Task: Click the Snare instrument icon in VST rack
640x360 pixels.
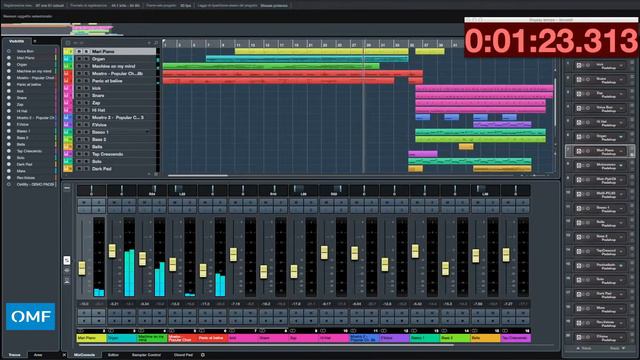Action: click(x=579, y=80)
